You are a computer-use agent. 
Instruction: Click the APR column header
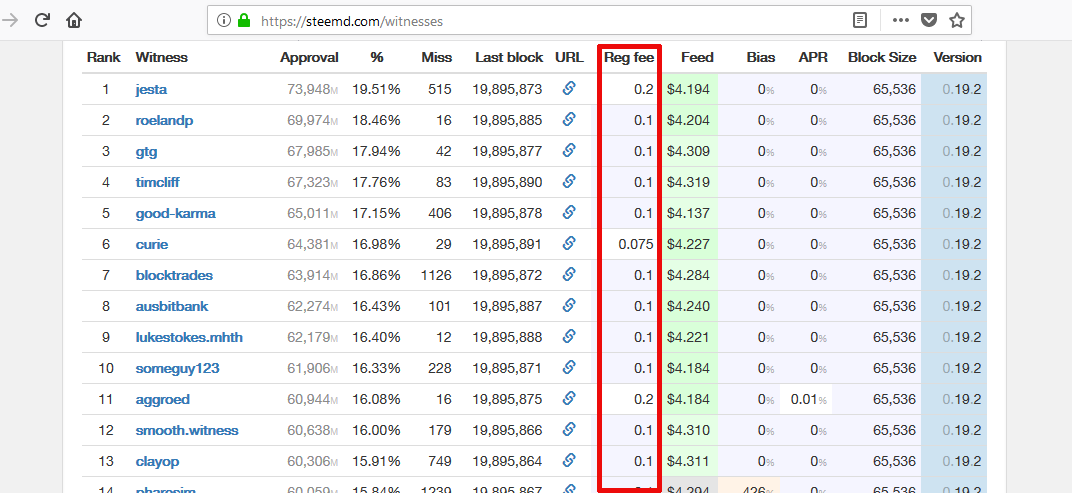[814, 57]
